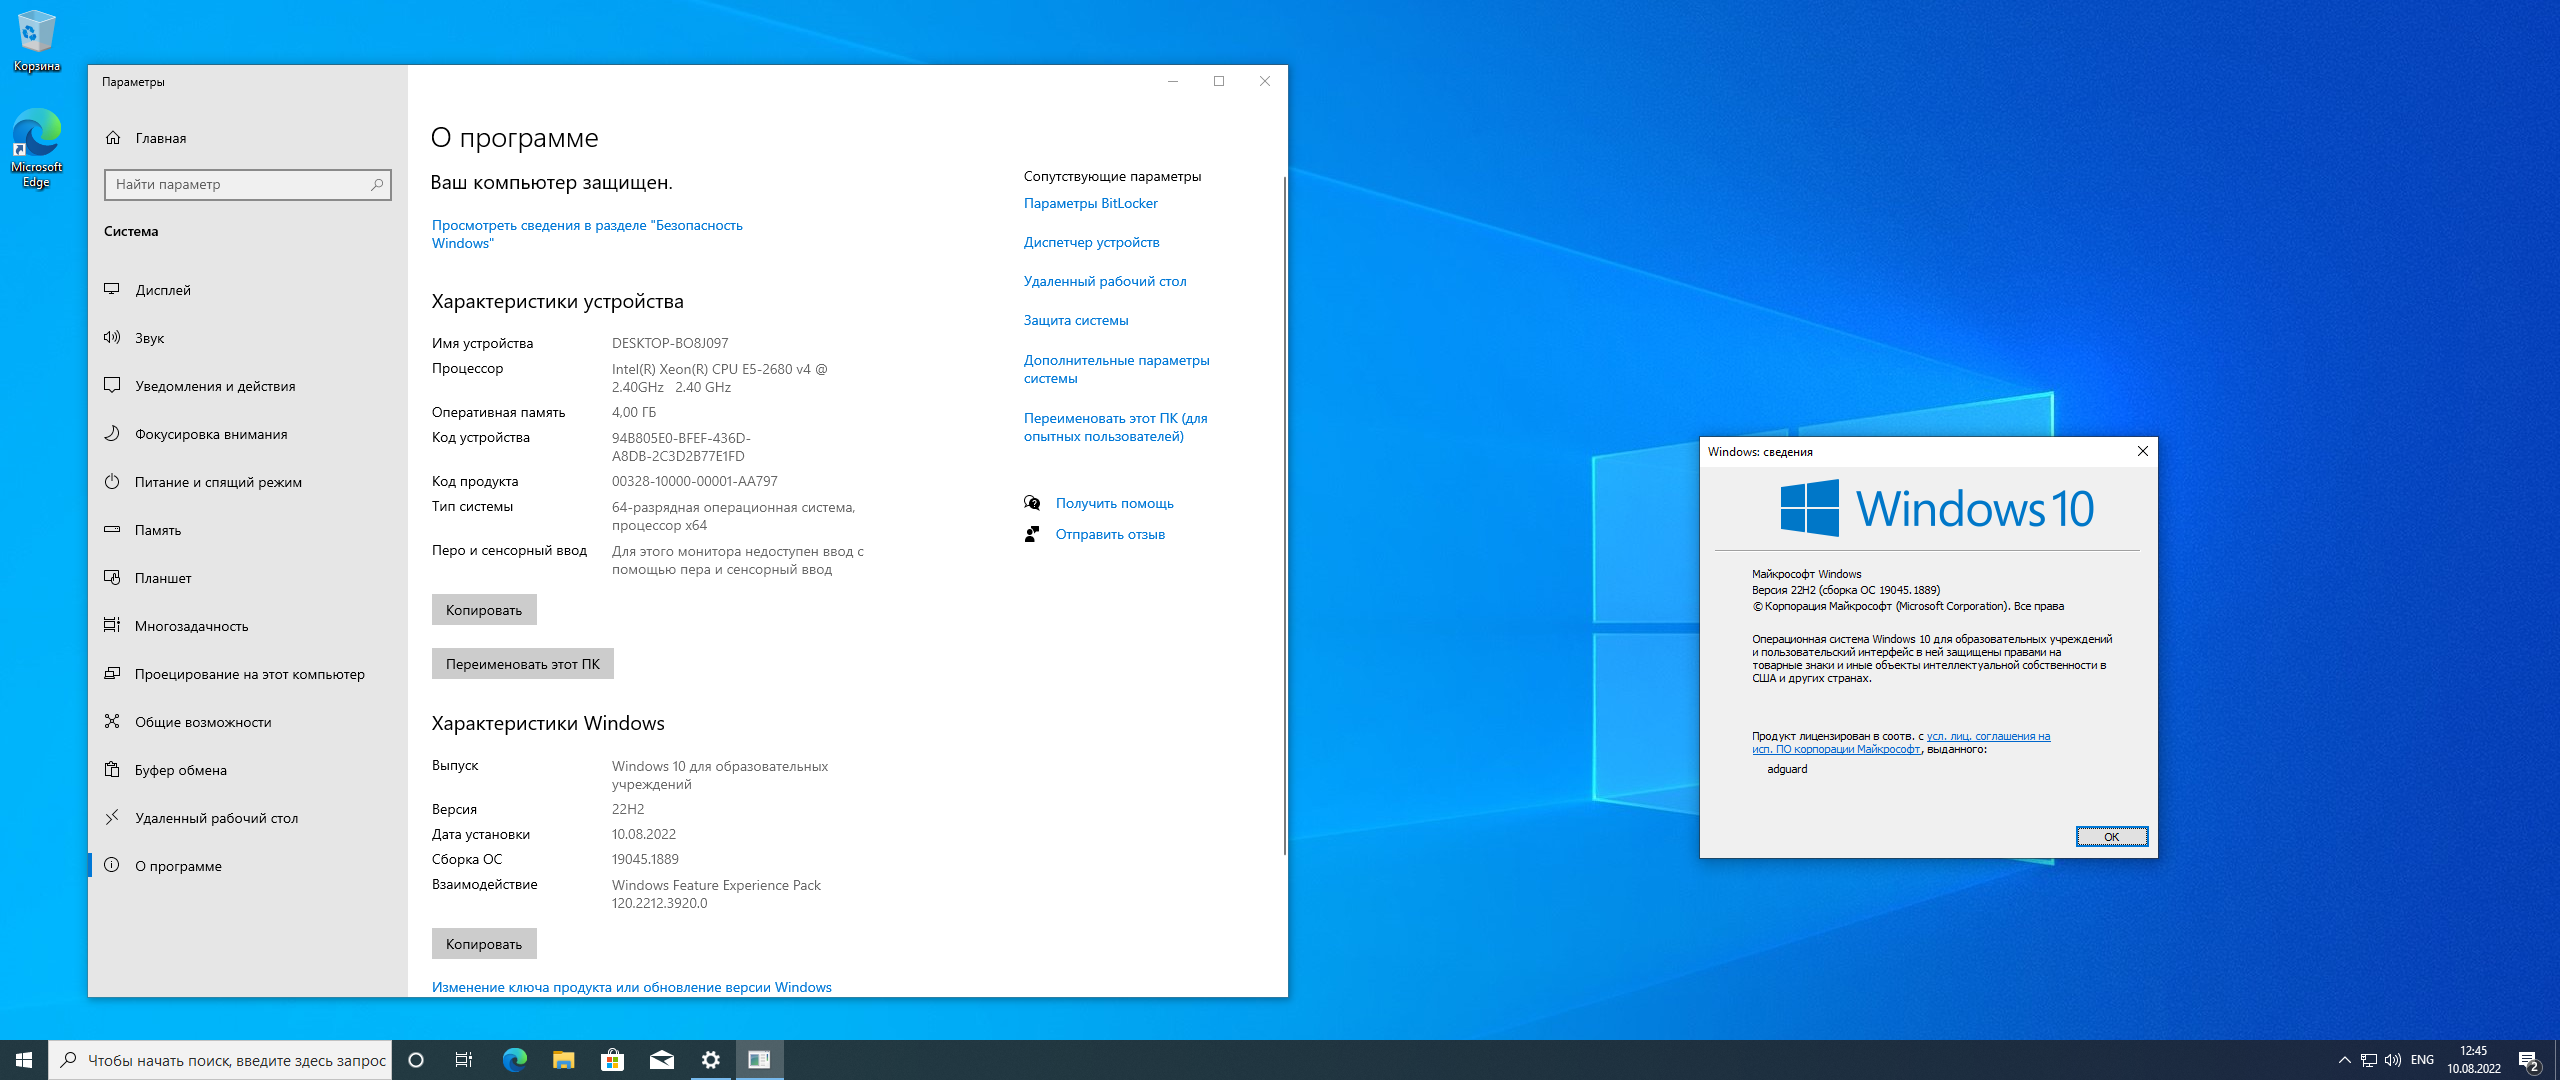The width and height of the screenshot is (2560, 1080).
Task: Click the О программе info icon
Action: click(112, 865)
